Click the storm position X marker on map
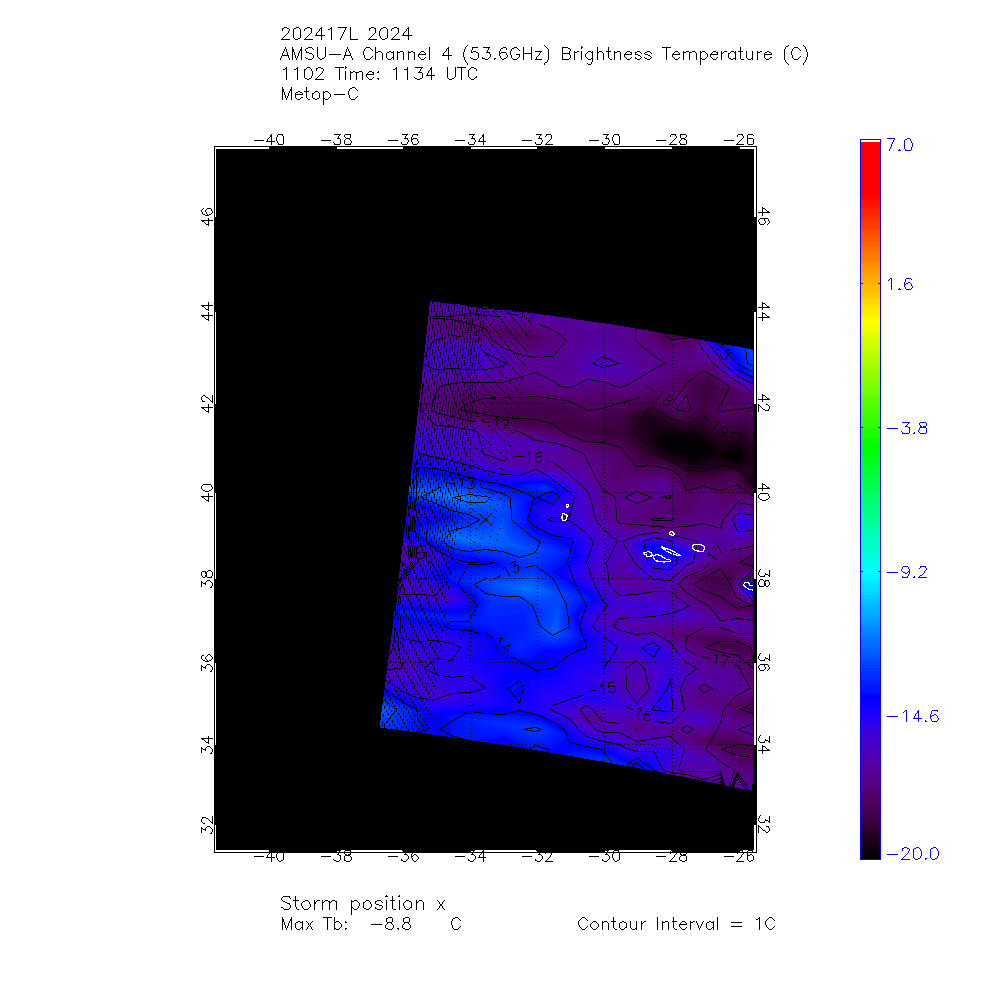This screenshot has height=1000, width=1000. (x=486, y=519)
